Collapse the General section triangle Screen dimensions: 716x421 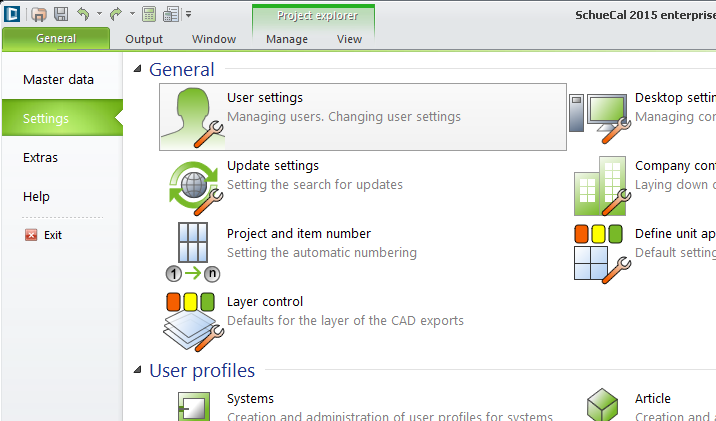(x=138, y=70)
